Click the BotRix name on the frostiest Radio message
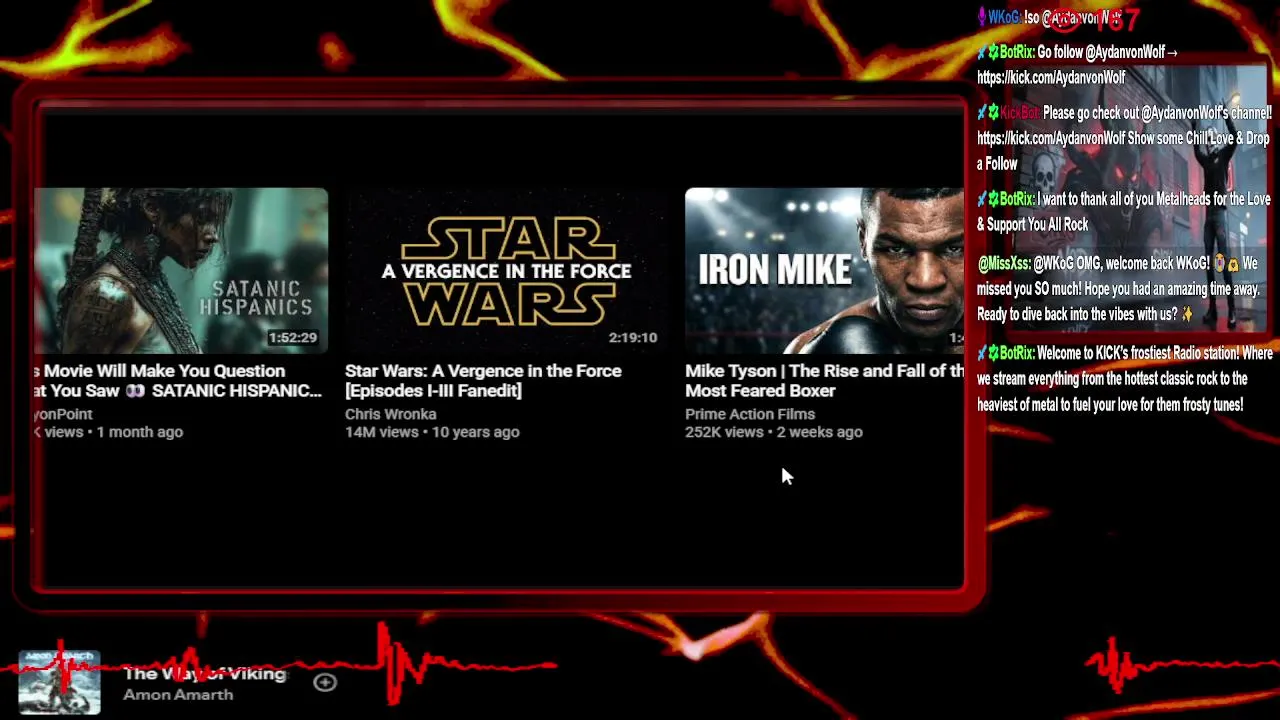1280x720 pixels. (x=1016, y=354)
